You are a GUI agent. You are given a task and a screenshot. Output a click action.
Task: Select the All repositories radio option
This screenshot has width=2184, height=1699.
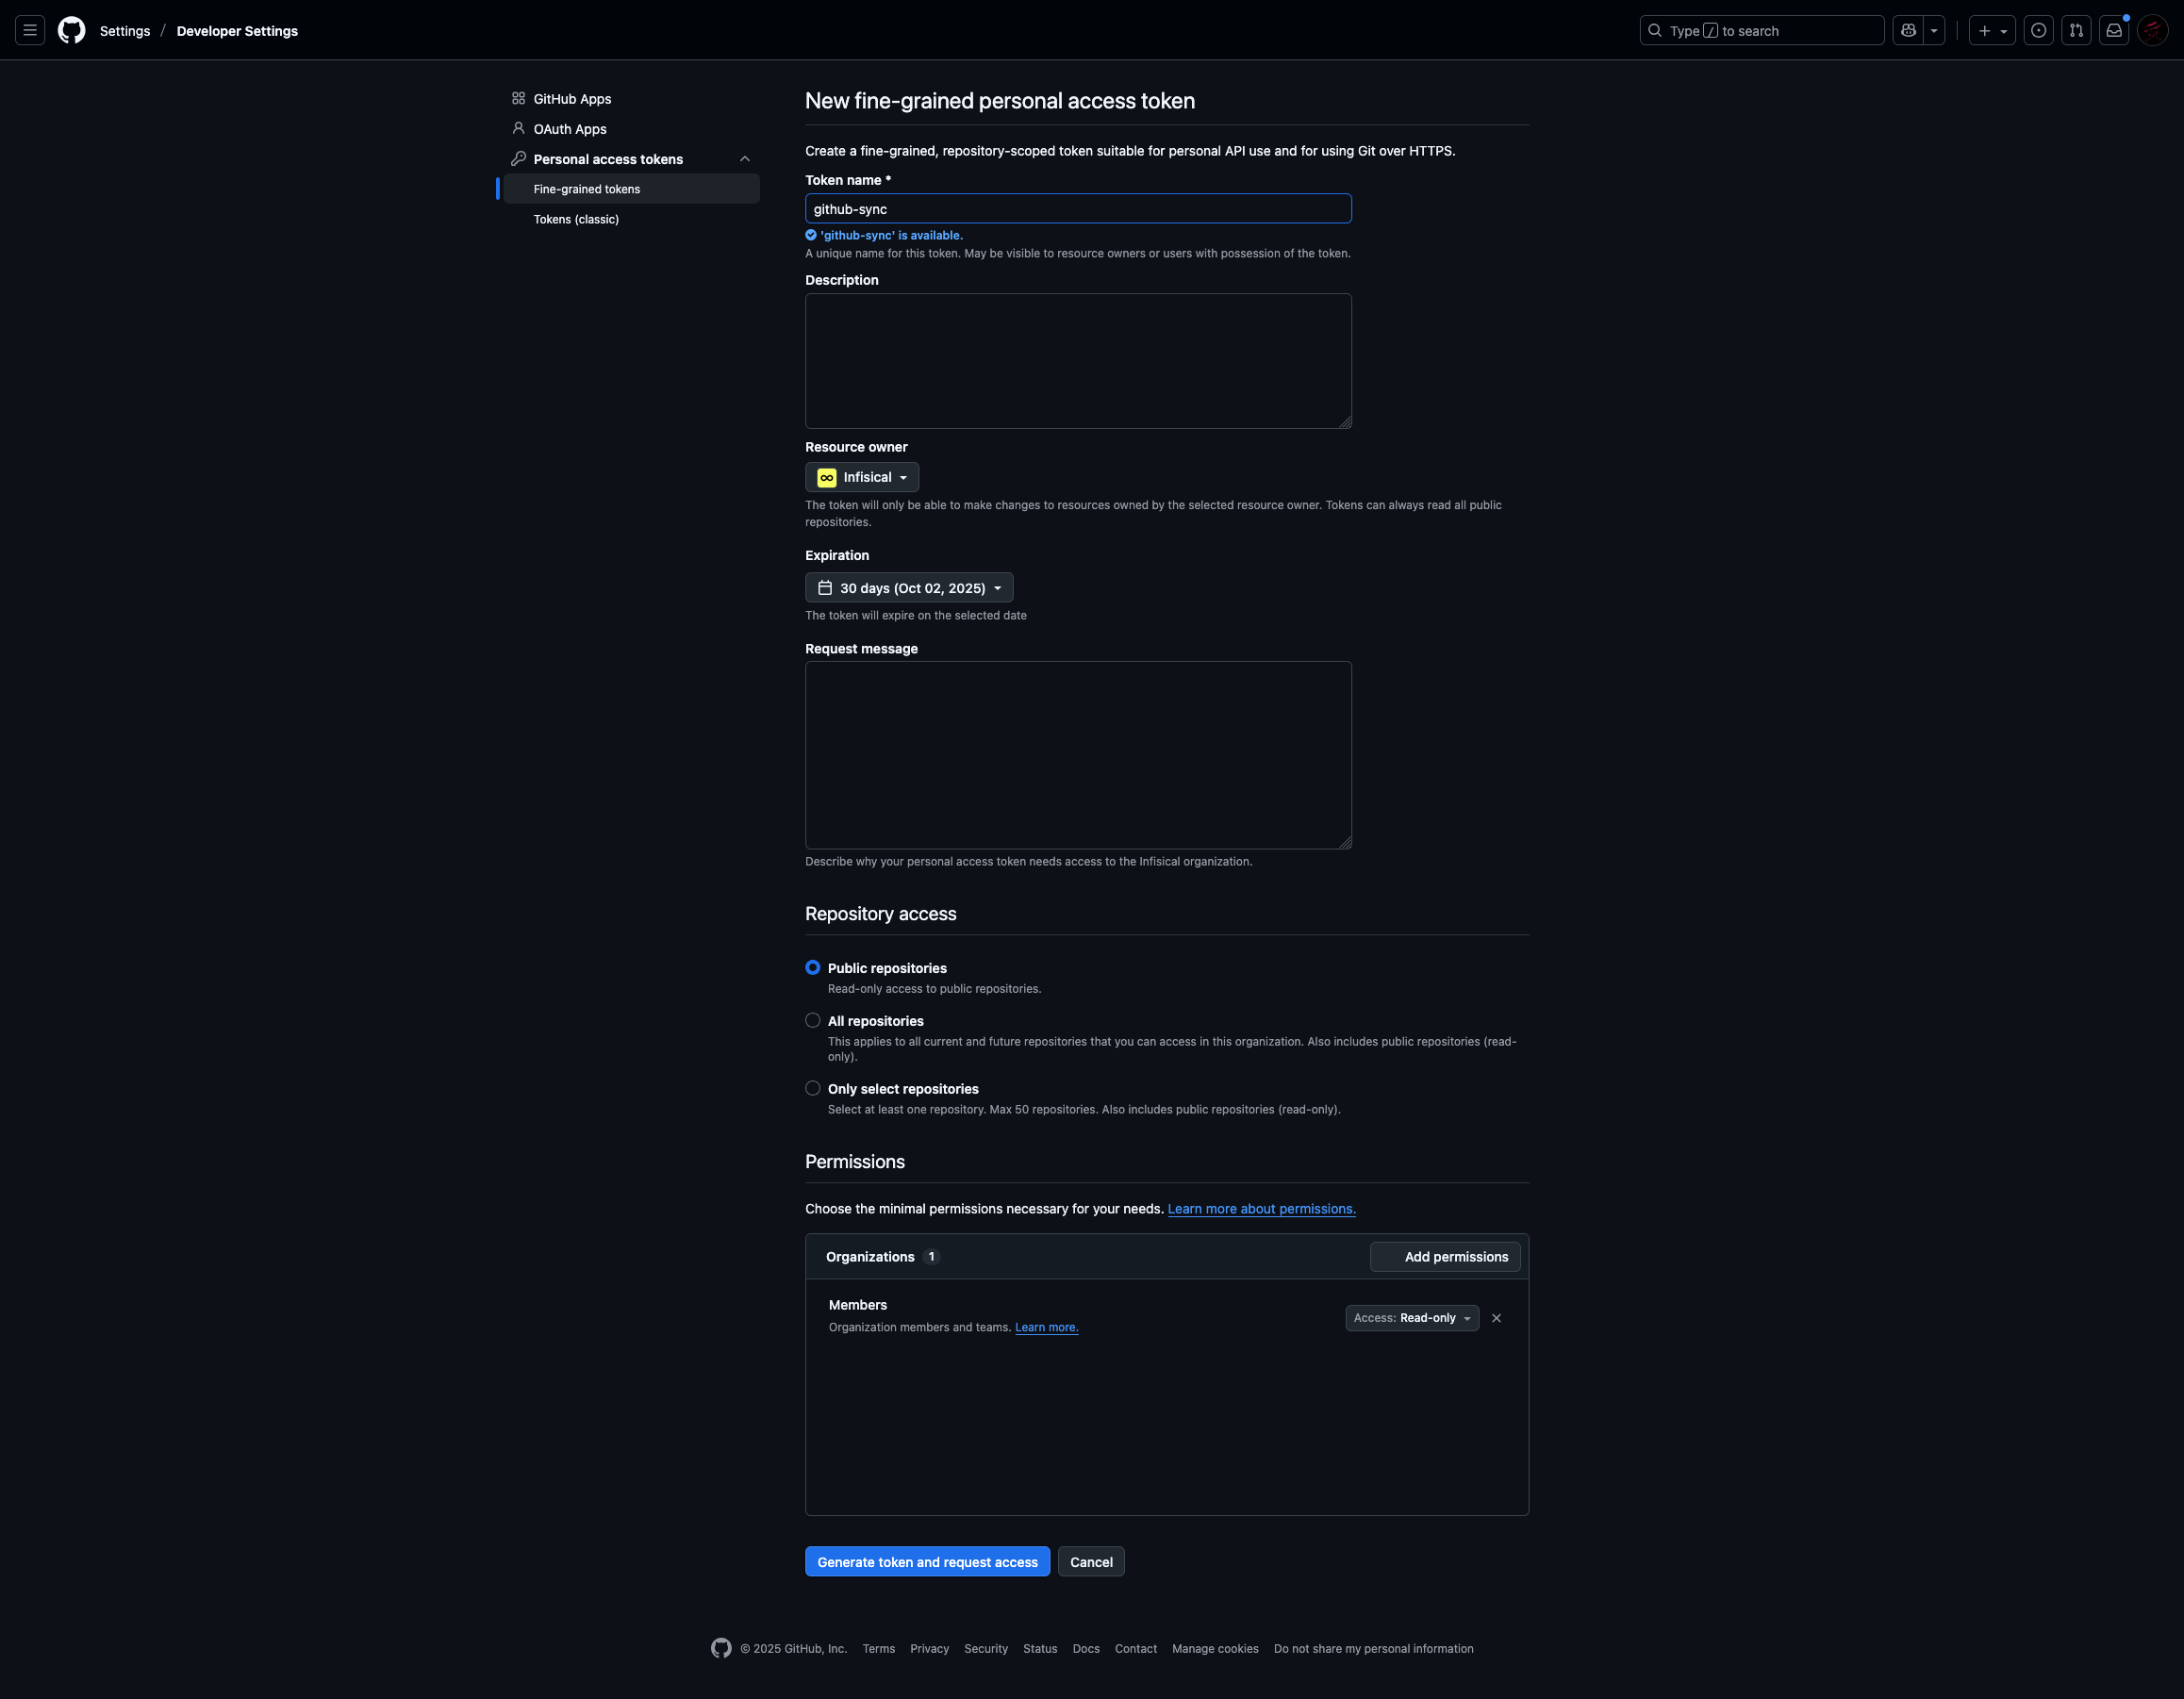(813, 1020)
